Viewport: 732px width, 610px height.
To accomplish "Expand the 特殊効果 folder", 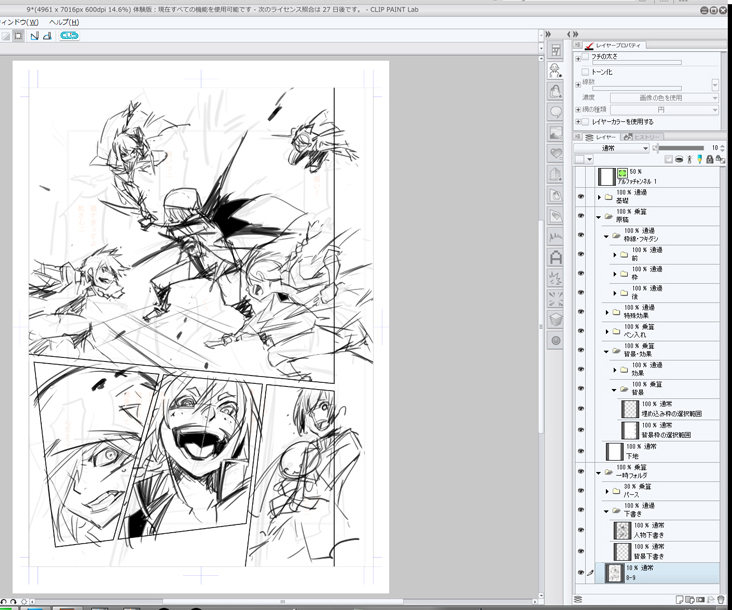I will pos(607,312).
